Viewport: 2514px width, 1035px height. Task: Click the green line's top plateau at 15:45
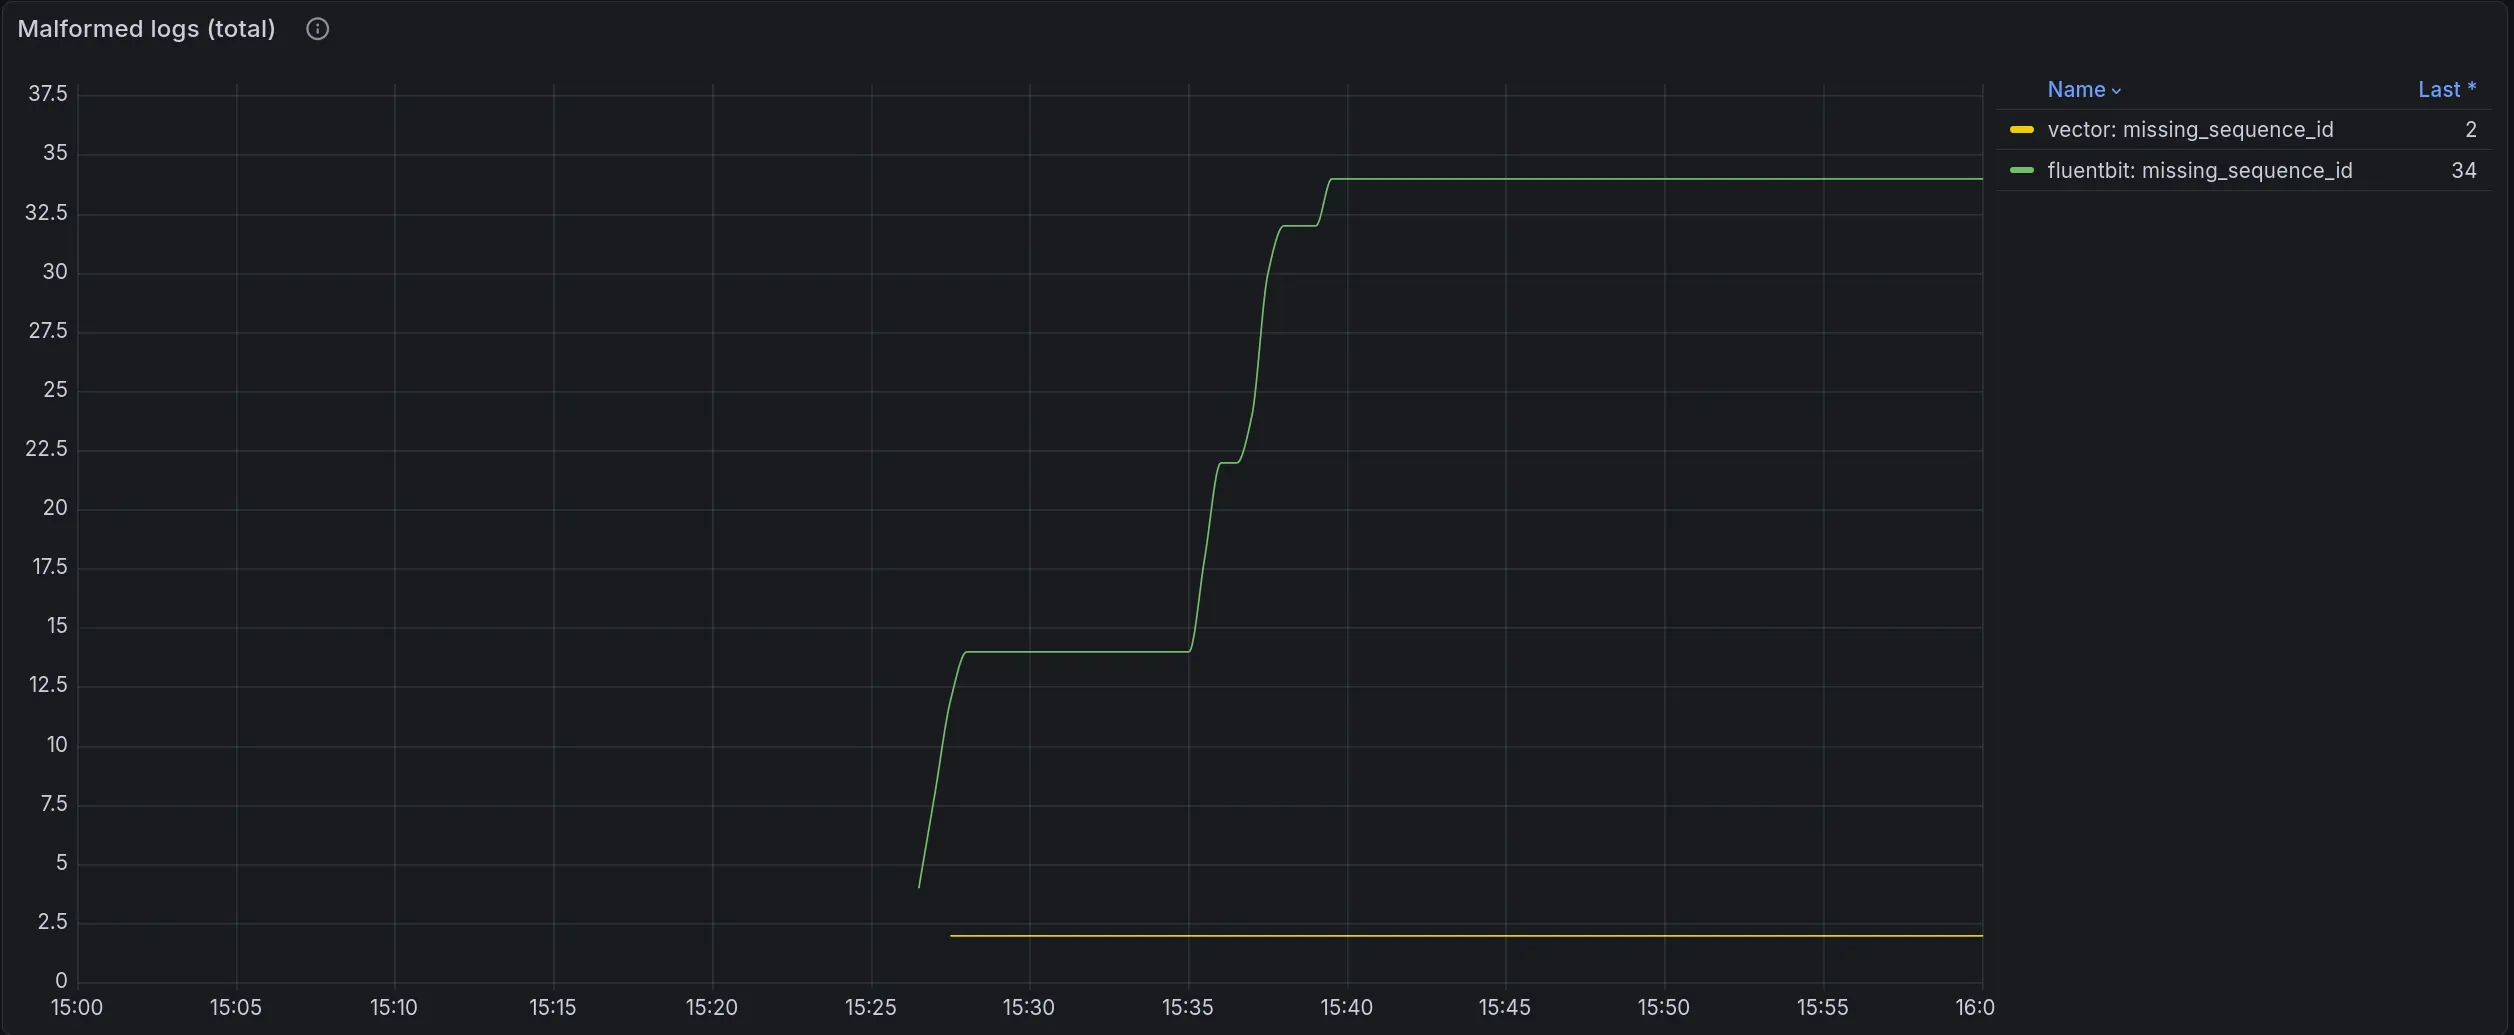(x=1505, y=179)
